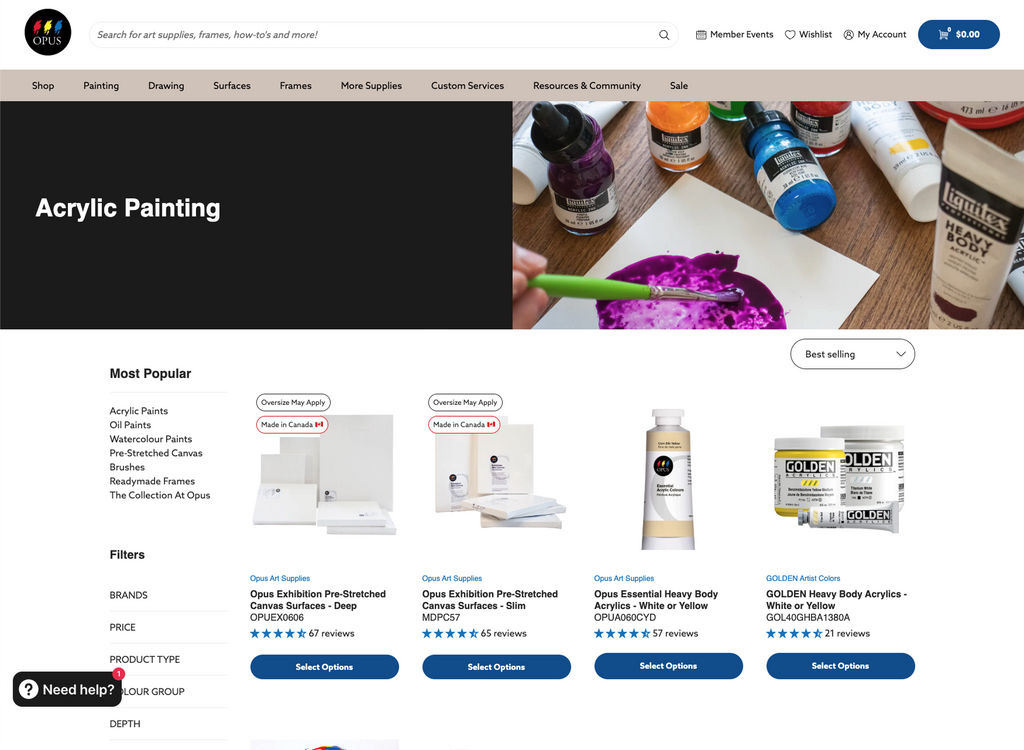Open the Wishlist heart icon

coord(790,35)
